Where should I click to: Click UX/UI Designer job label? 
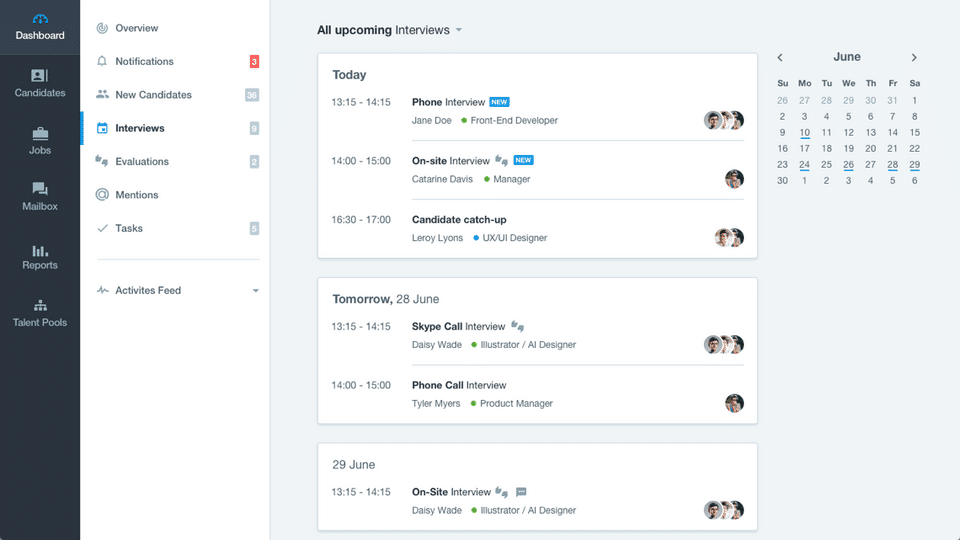514,238
